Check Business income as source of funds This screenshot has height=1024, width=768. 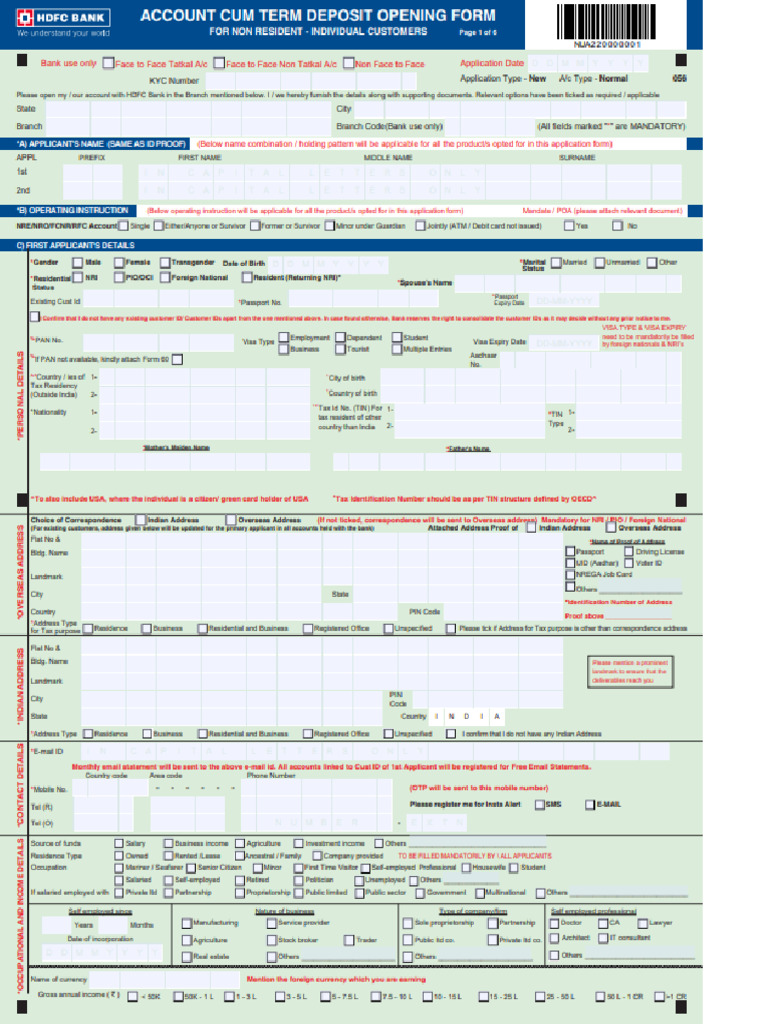168,844
